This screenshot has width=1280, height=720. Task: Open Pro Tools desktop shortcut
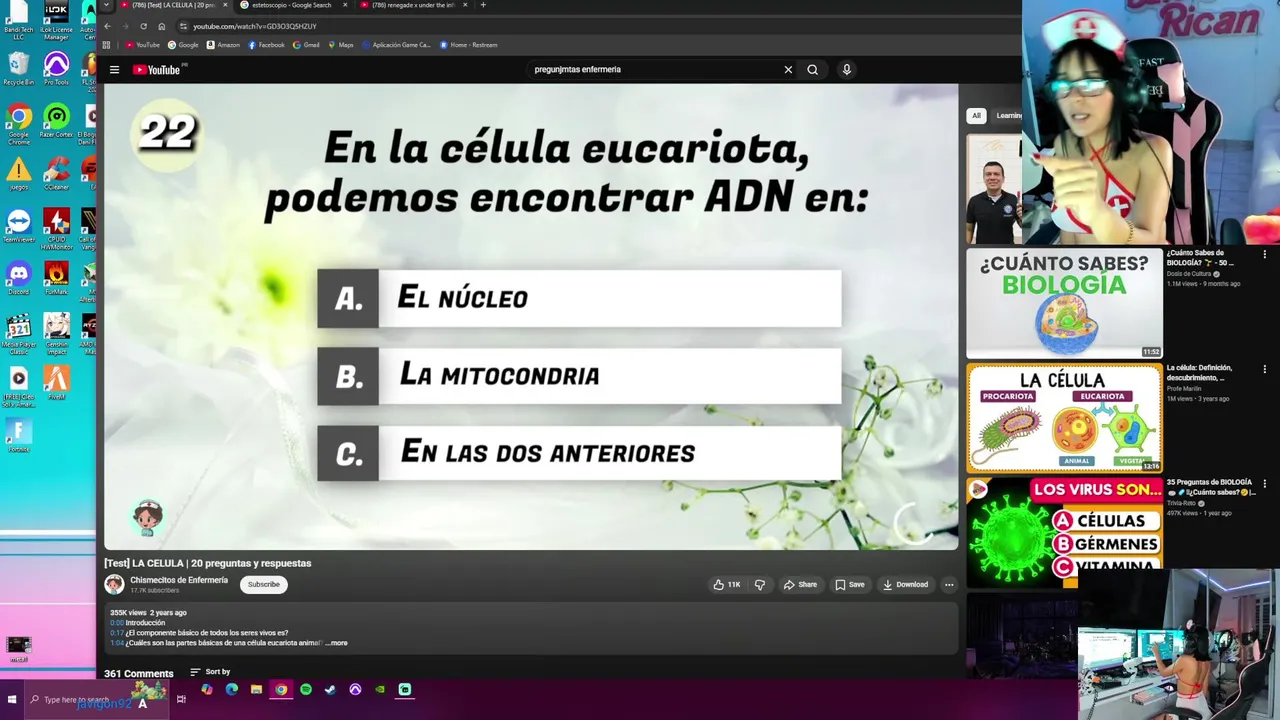tap(56, 70)
